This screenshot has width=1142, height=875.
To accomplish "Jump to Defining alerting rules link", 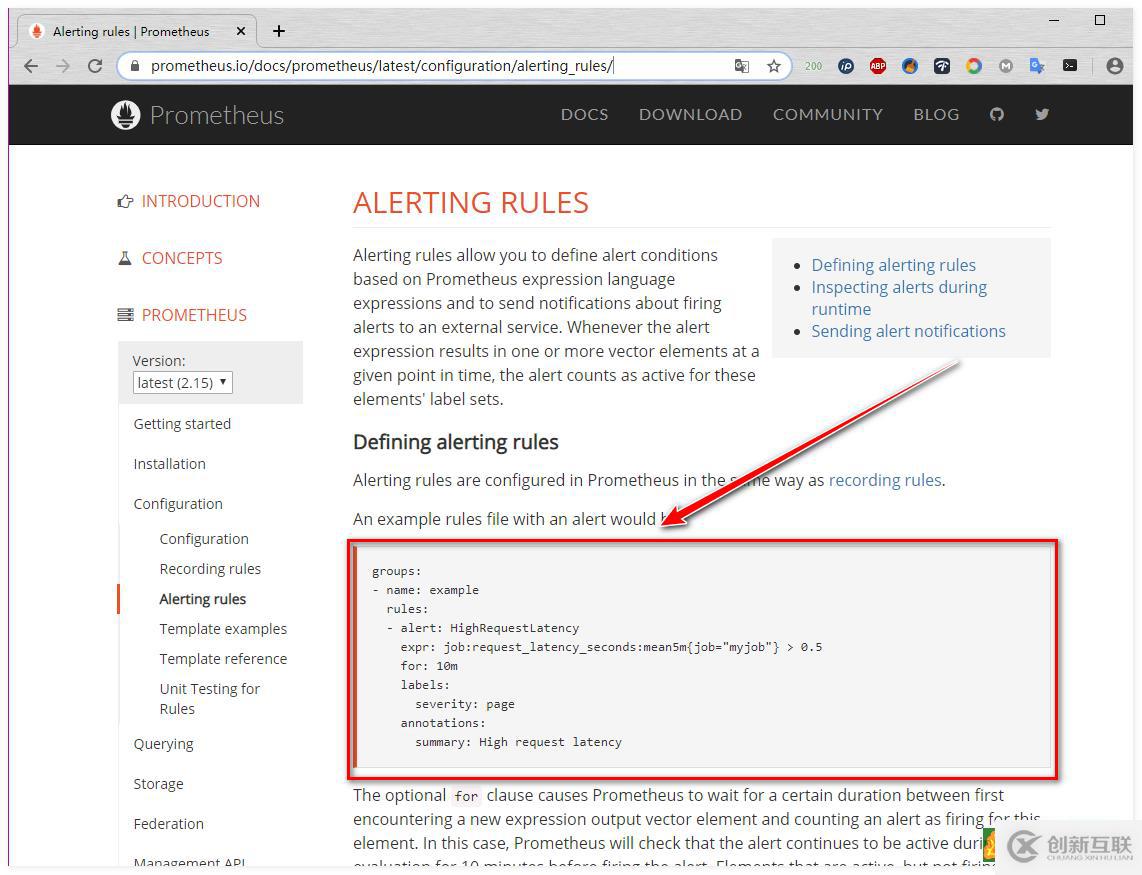I will (894, 265).
